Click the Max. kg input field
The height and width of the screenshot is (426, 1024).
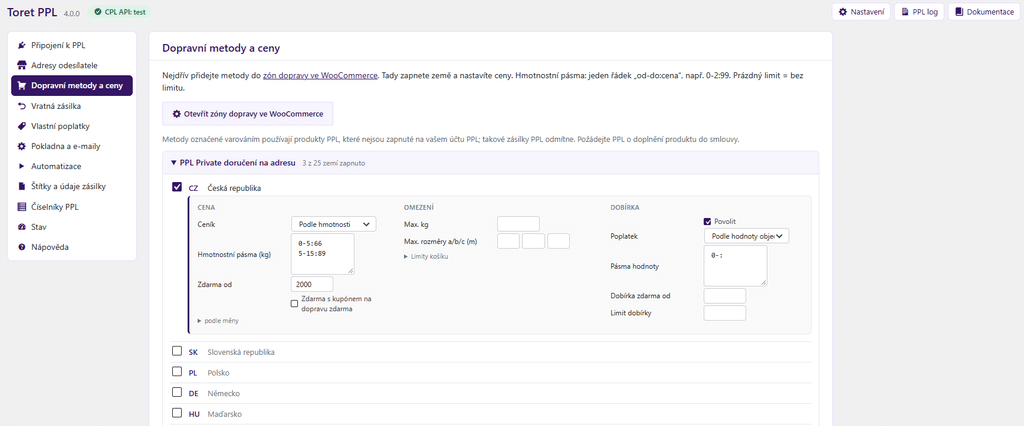[x=519, y=224]
